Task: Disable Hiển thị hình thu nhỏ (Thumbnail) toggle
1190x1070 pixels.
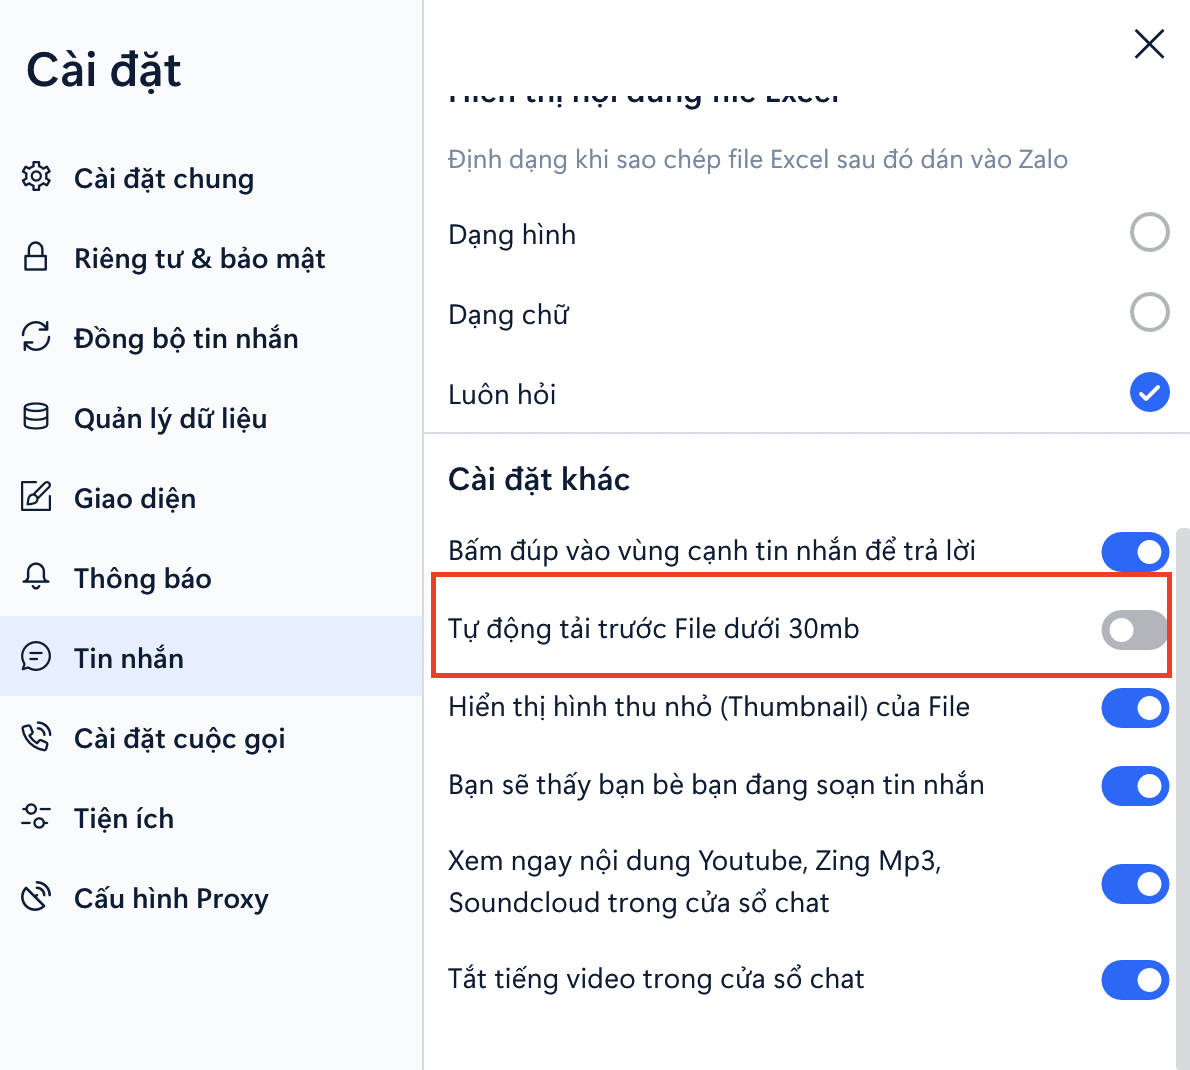Action: point(1134,708)
